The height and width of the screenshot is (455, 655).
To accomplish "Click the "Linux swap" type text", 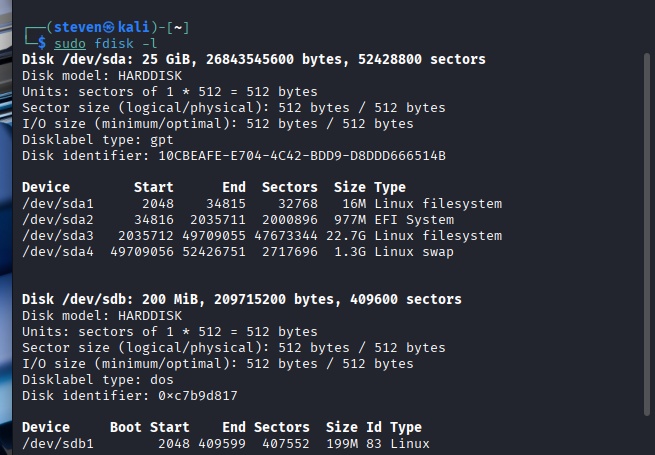I will pyautogui.click(x=414, y=251).
